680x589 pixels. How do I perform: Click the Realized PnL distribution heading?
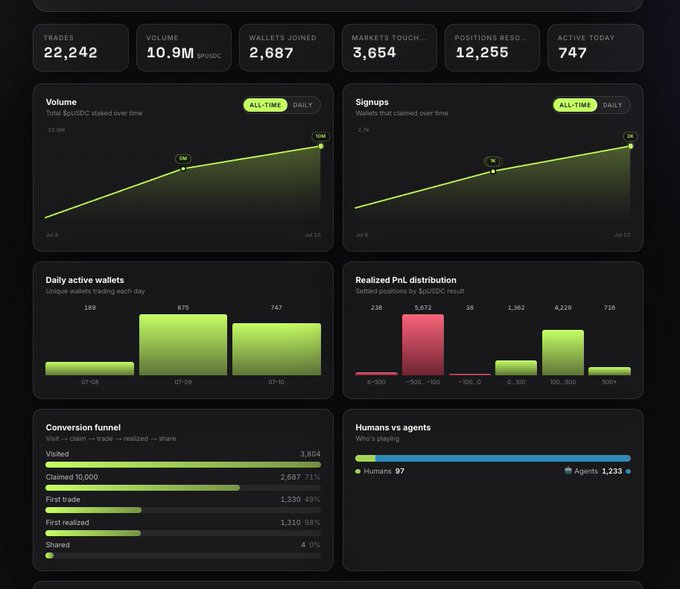tap(405, 280)
